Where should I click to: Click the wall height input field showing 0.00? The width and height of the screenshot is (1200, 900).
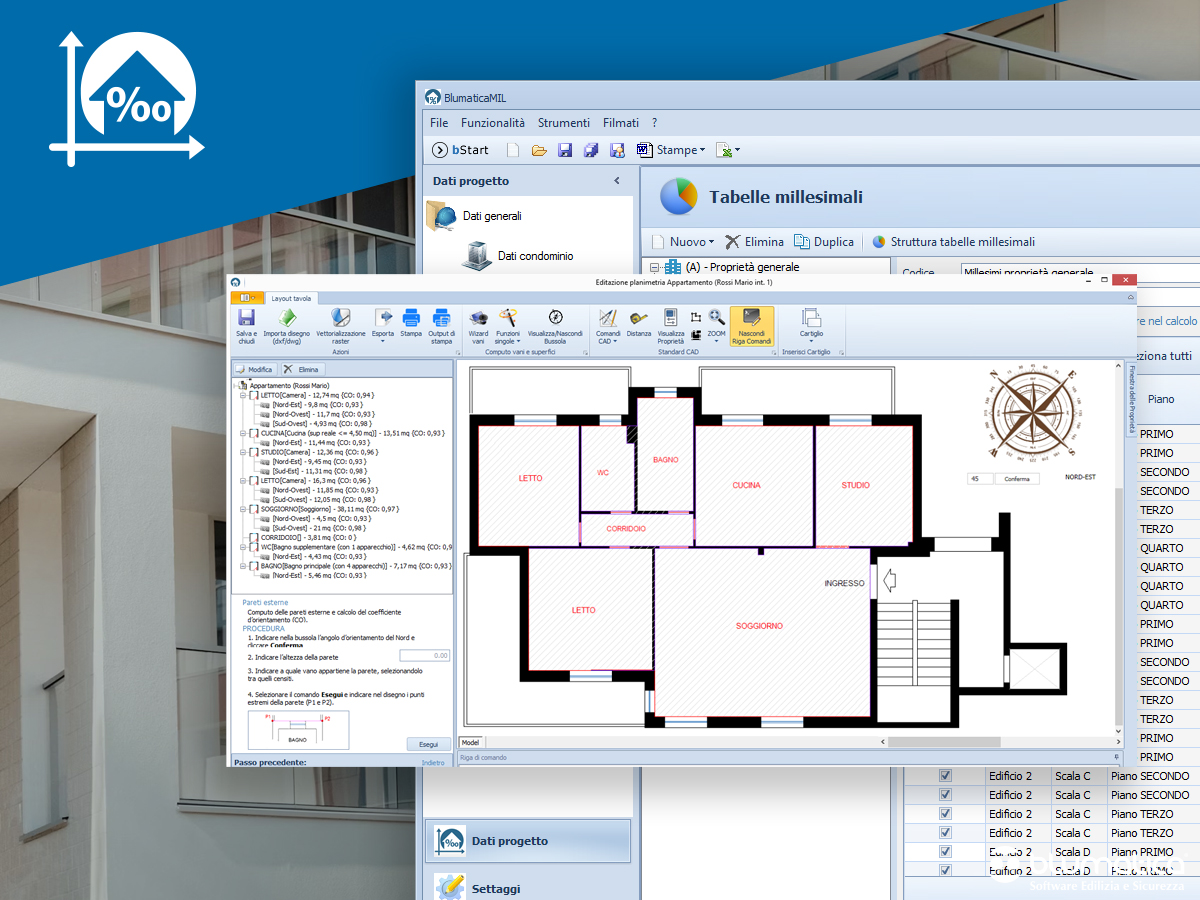coord(425,656)
